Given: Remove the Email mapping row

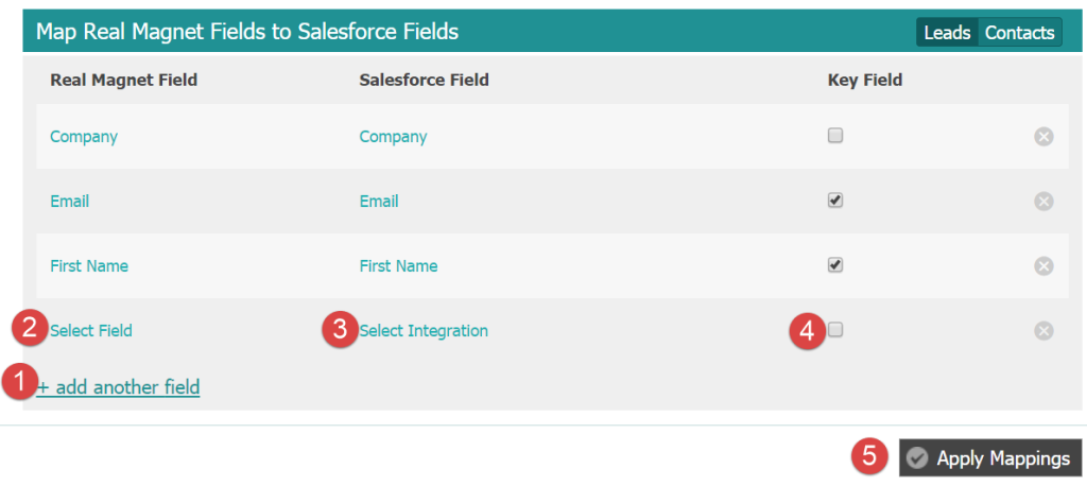Looking at the screenshot, I should (x=1043, y=201).
